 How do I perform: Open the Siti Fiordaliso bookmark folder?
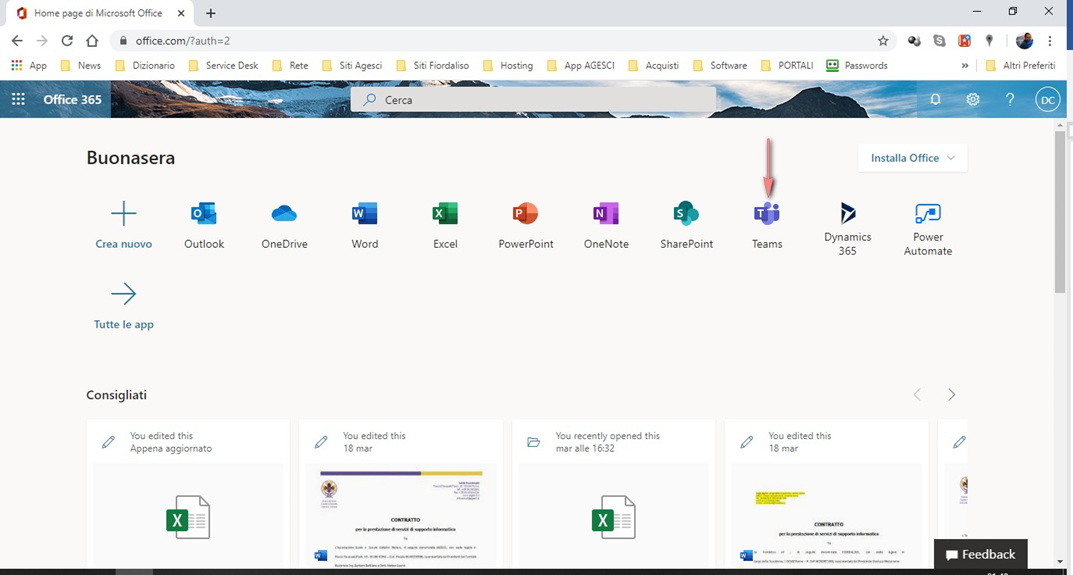432,66
